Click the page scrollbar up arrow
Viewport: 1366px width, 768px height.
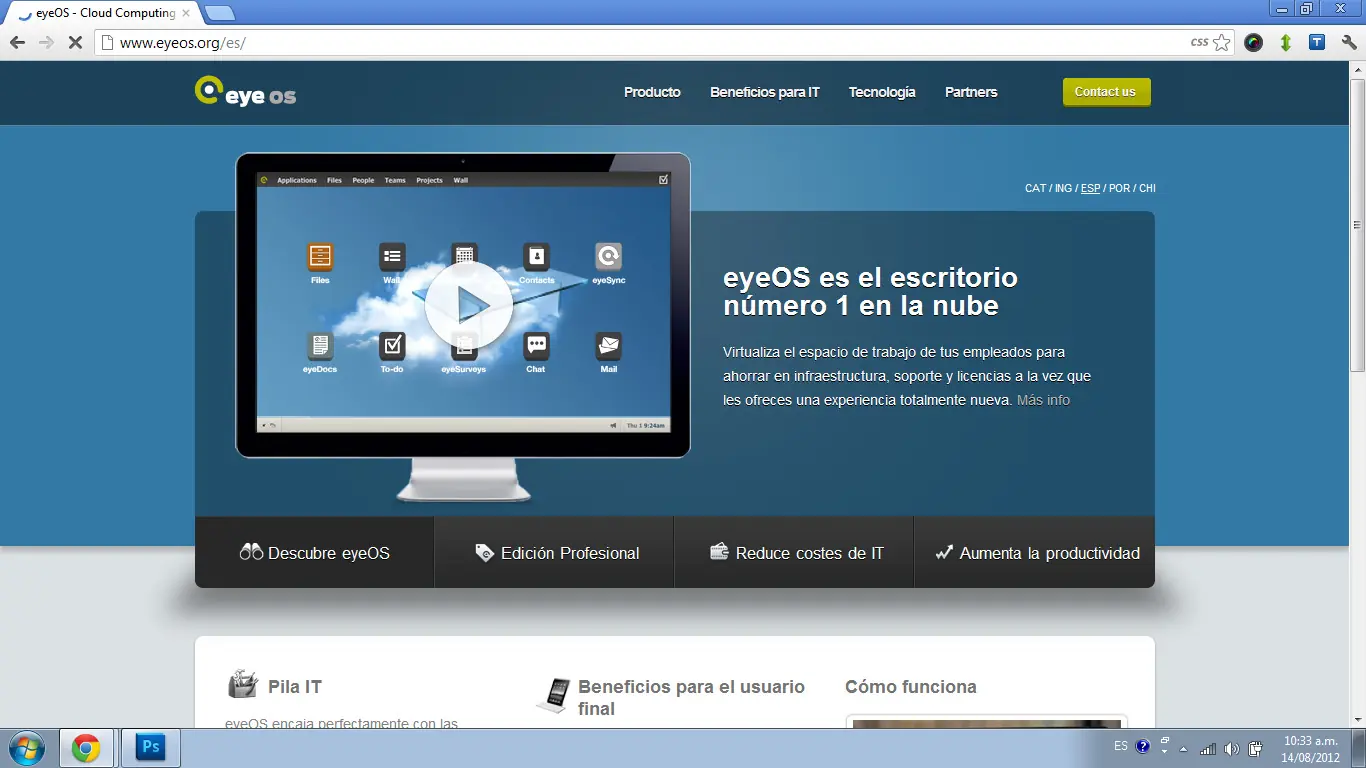1357,68
